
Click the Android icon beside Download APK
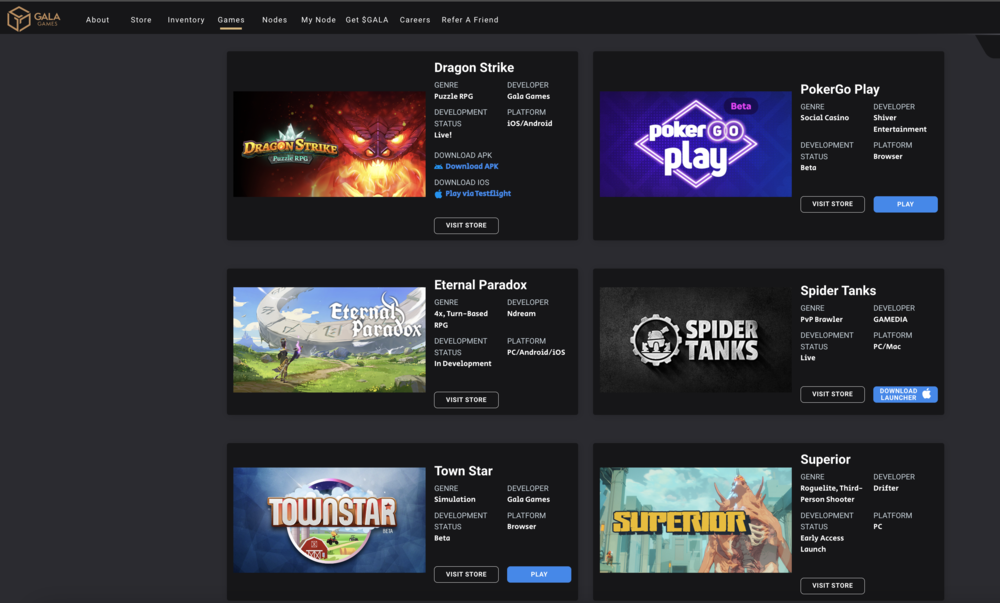click(438, 167)
